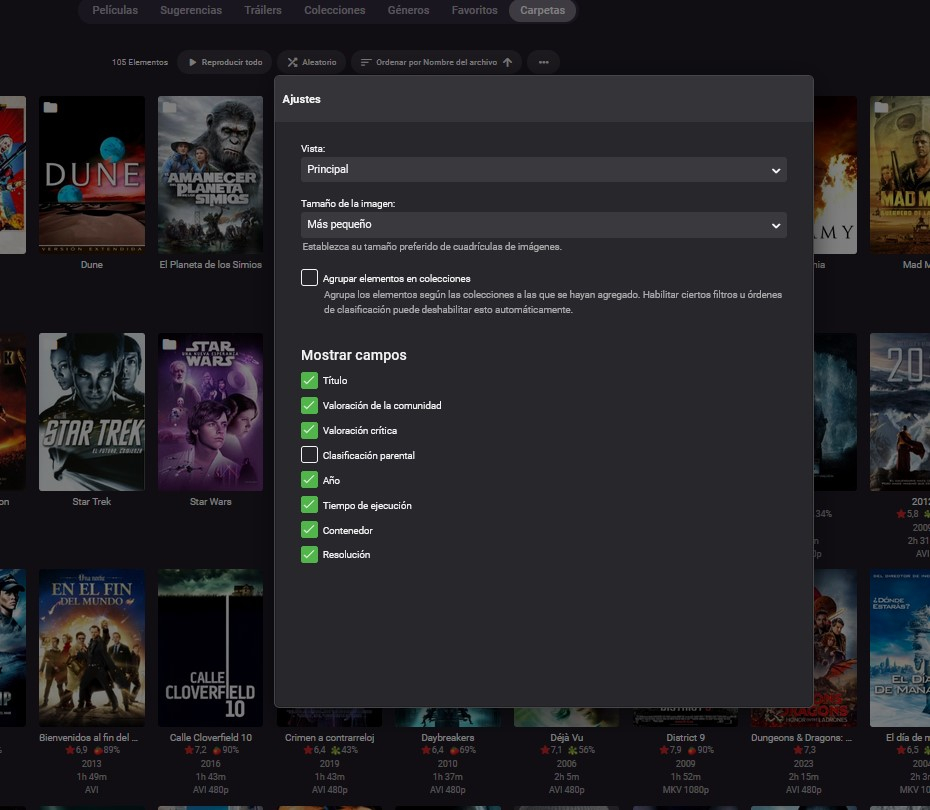Open the Dune folder poster
This screenshot has width=930, height=810.
92,175
